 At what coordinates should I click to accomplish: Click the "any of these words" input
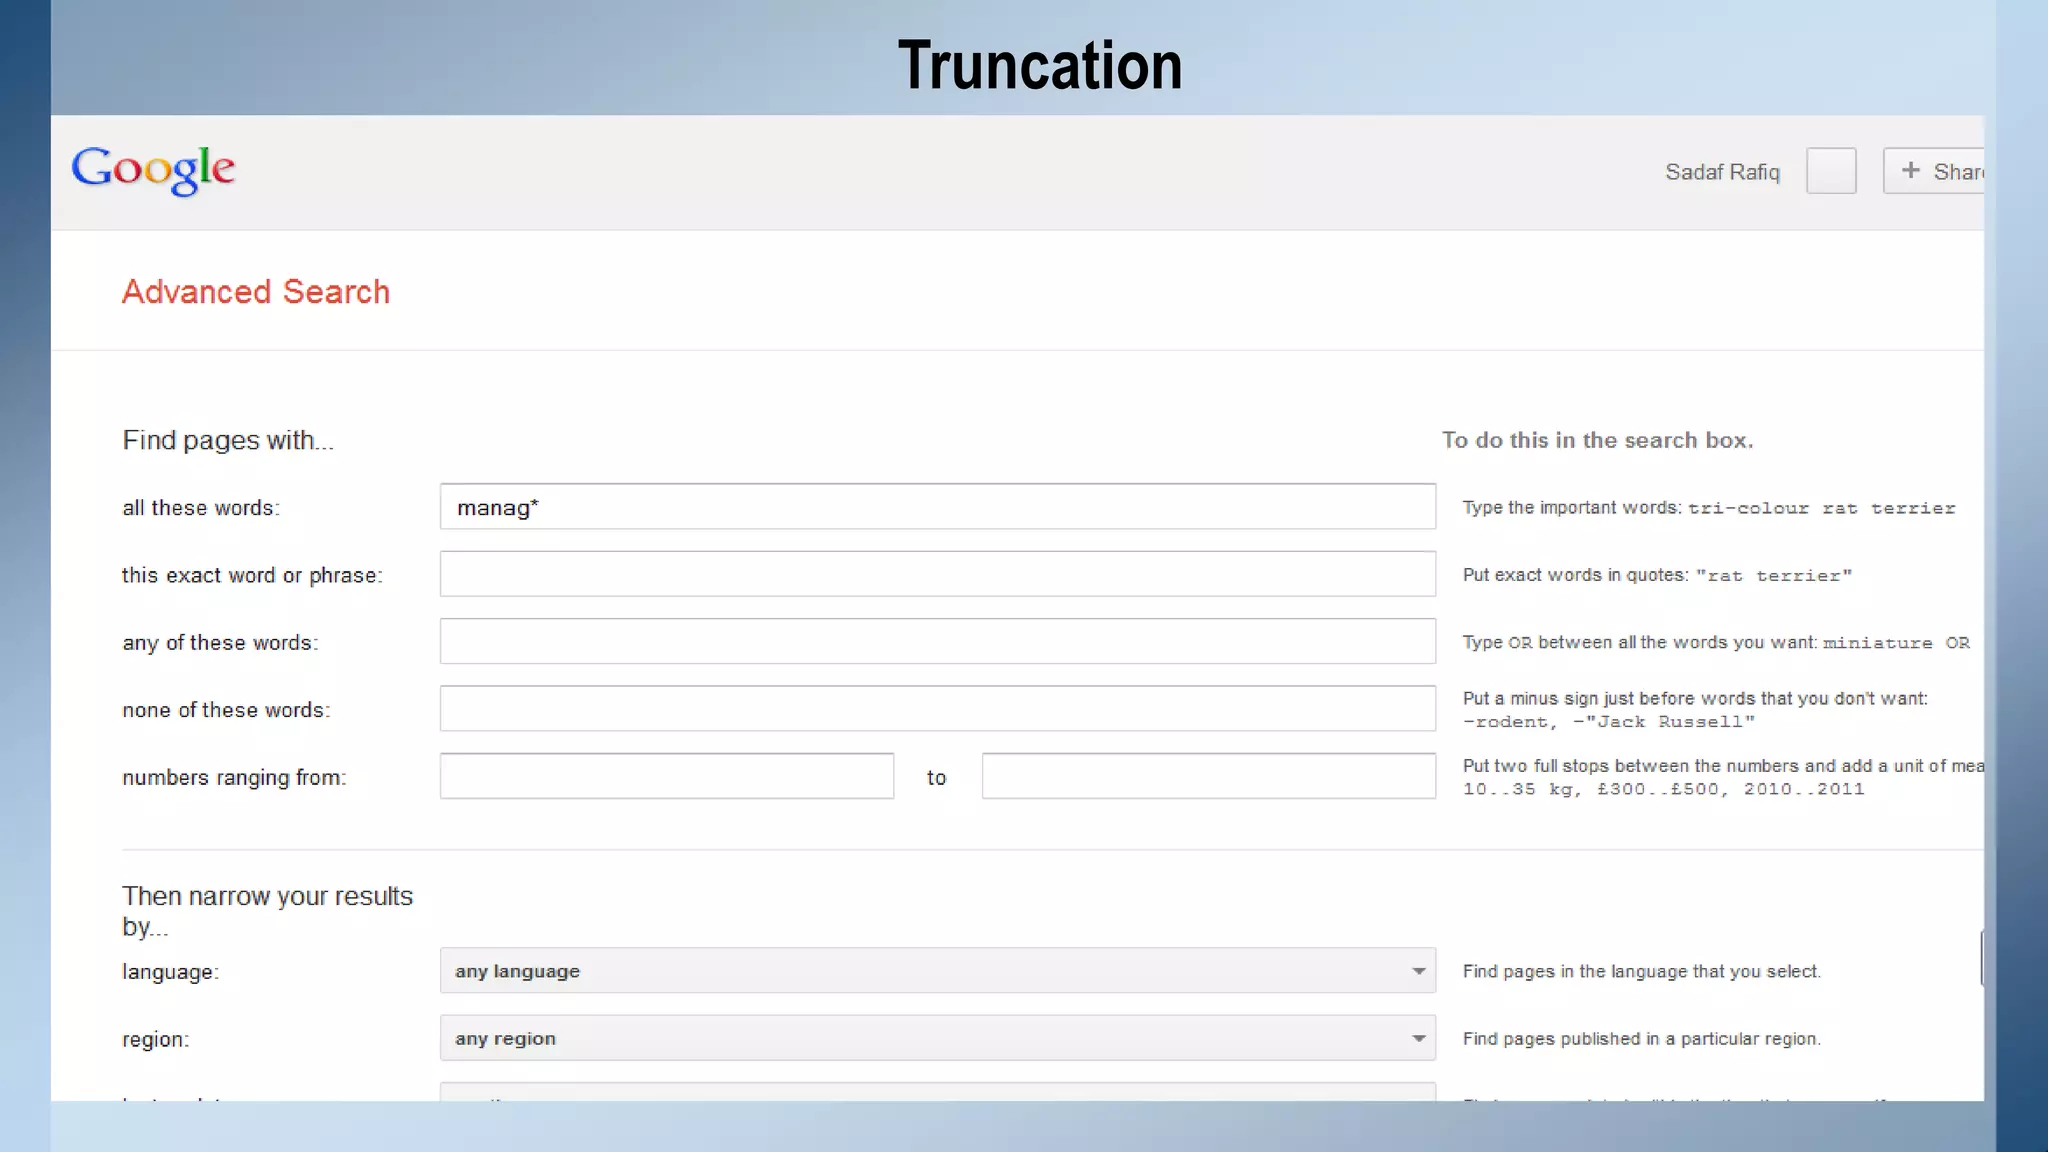point(938,641)
